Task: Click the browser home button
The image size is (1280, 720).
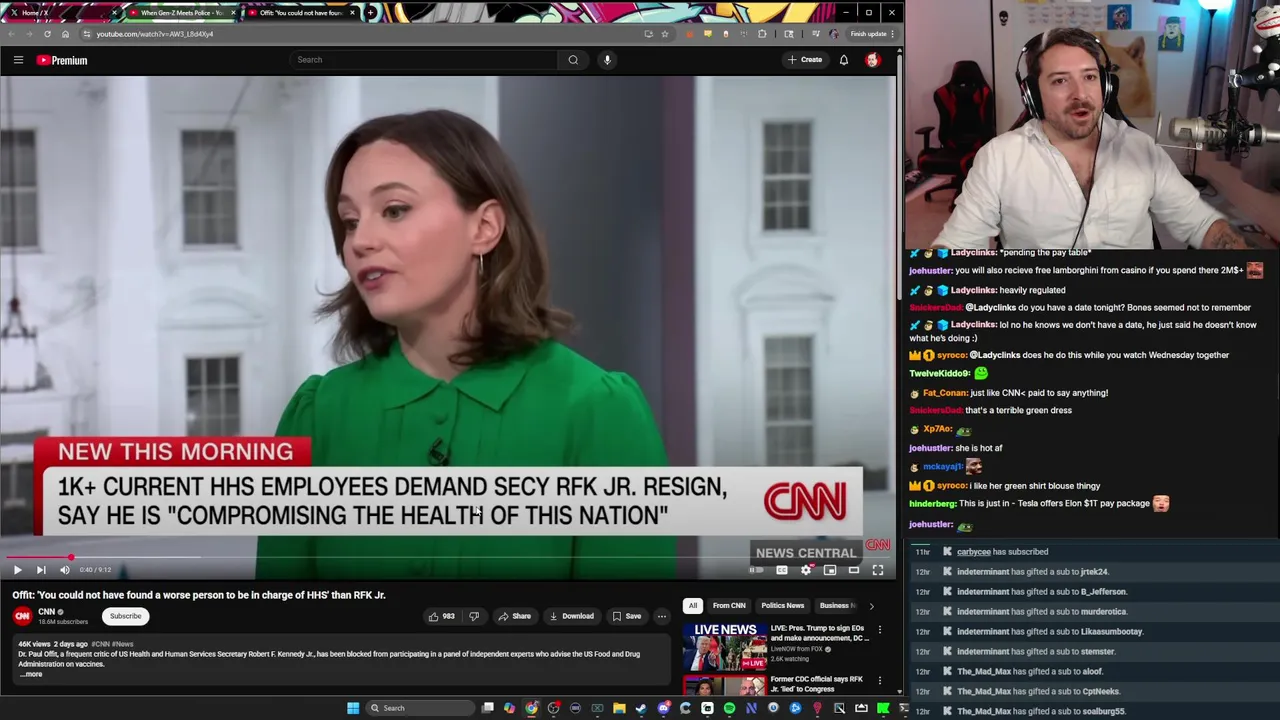Action: (65, 34)
